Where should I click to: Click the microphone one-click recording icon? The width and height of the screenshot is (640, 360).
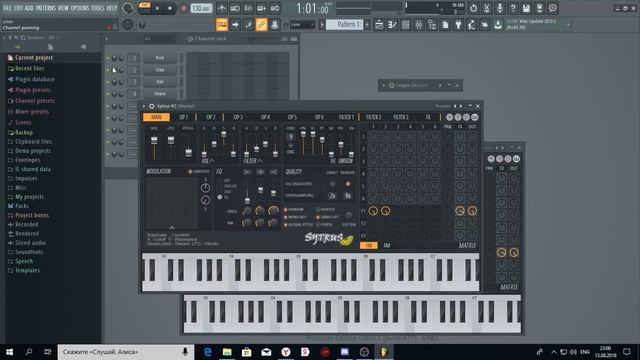[x=500, y=8]
